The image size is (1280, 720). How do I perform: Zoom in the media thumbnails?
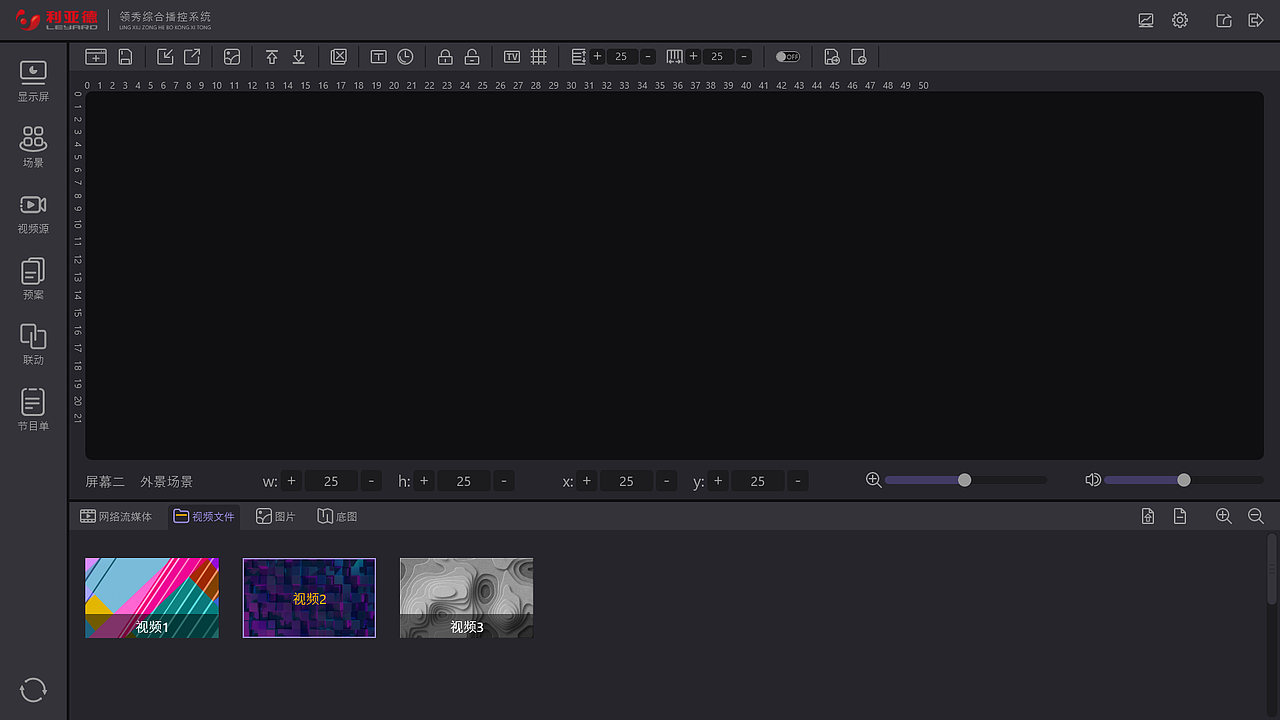(1223, 516)
